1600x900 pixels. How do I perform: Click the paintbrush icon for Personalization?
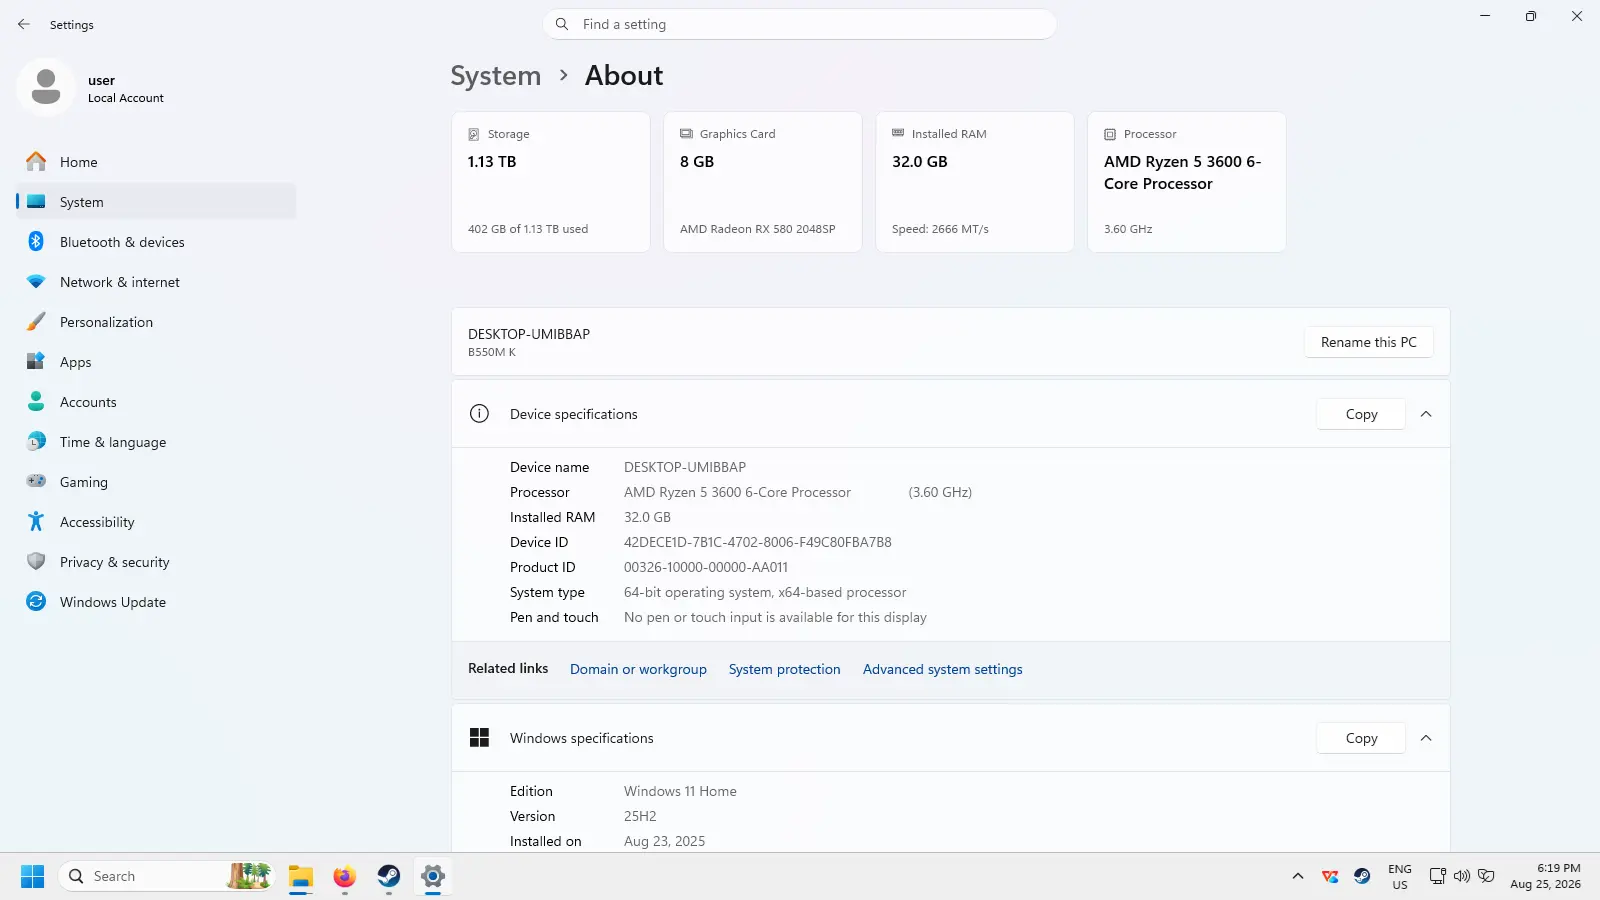tap(36, 322)
